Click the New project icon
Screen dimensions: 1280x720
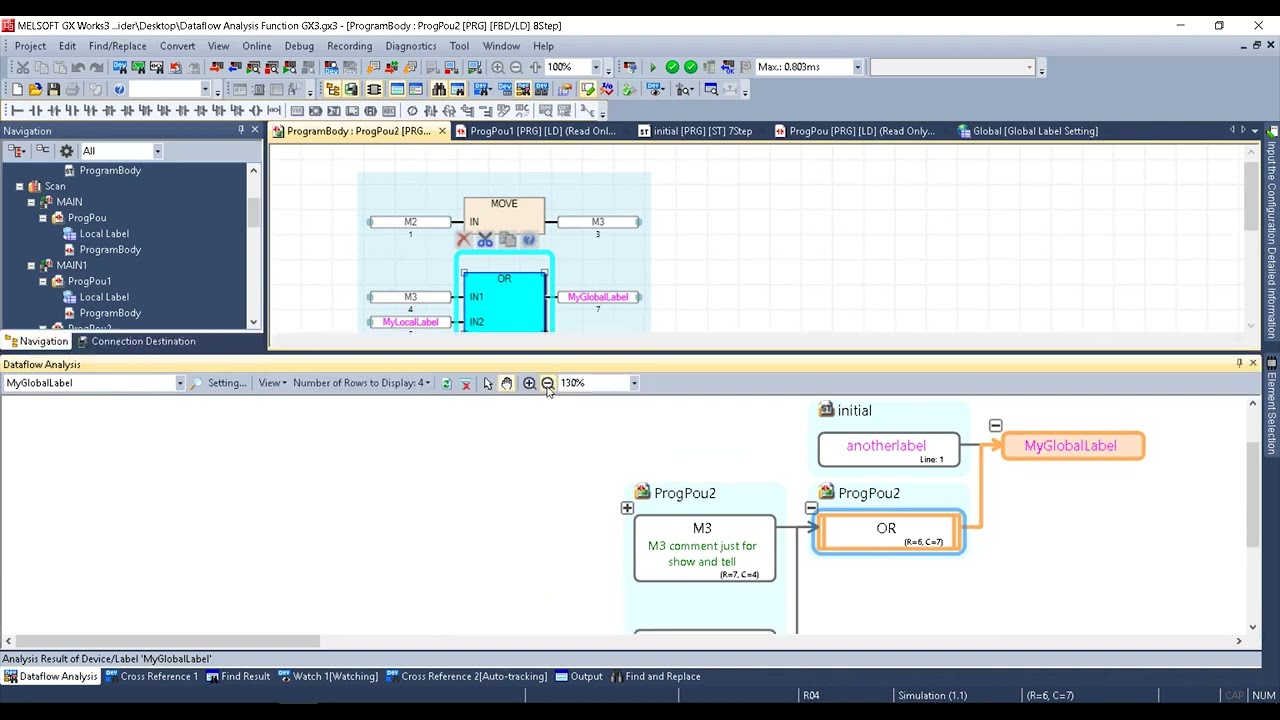(17, 89)
